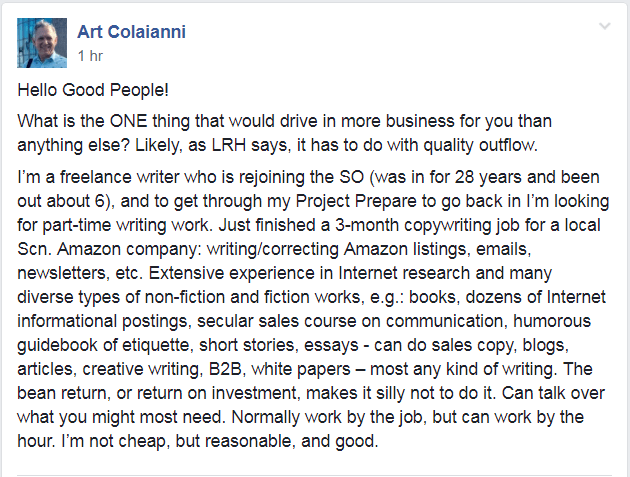The height and width of the screenshot is (477, 630).
Task: Expand the post options chevron menu
Action: pos(605,27)
